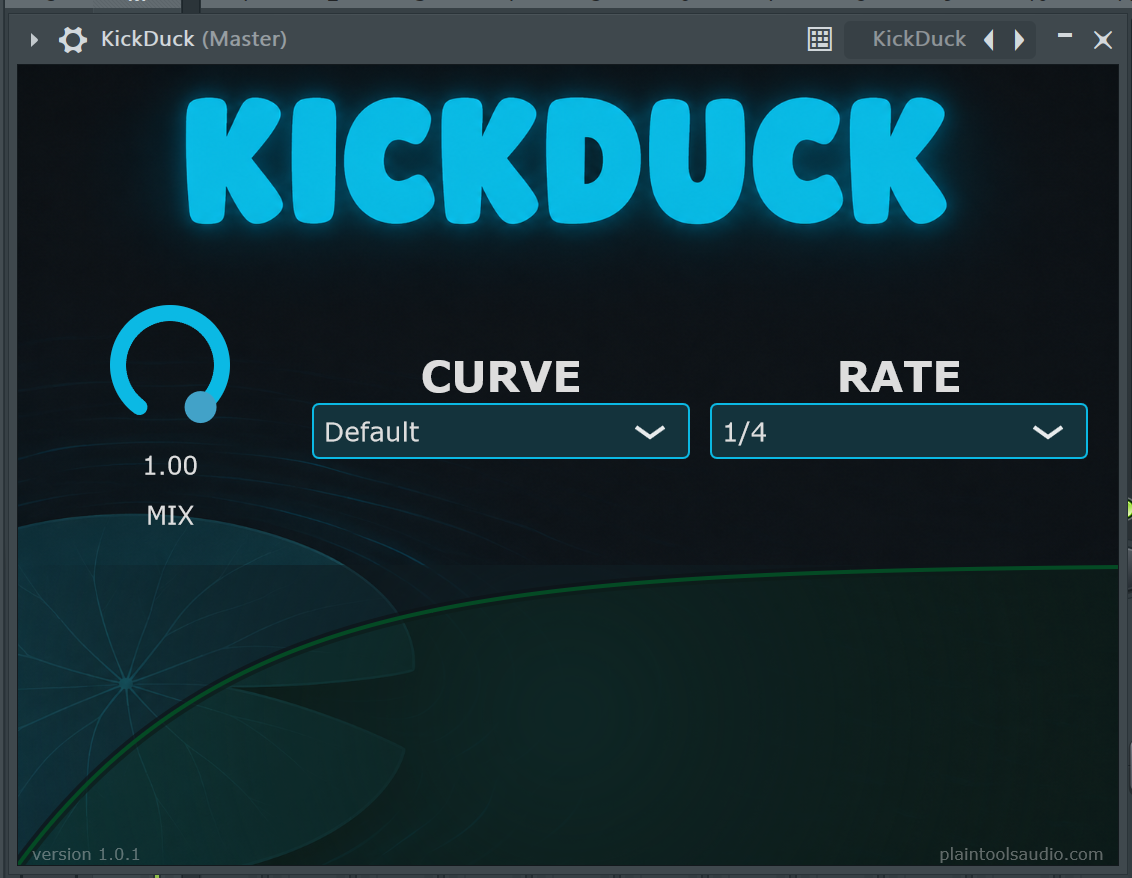Click the CURVE heading label

click(x=501, y=377)
